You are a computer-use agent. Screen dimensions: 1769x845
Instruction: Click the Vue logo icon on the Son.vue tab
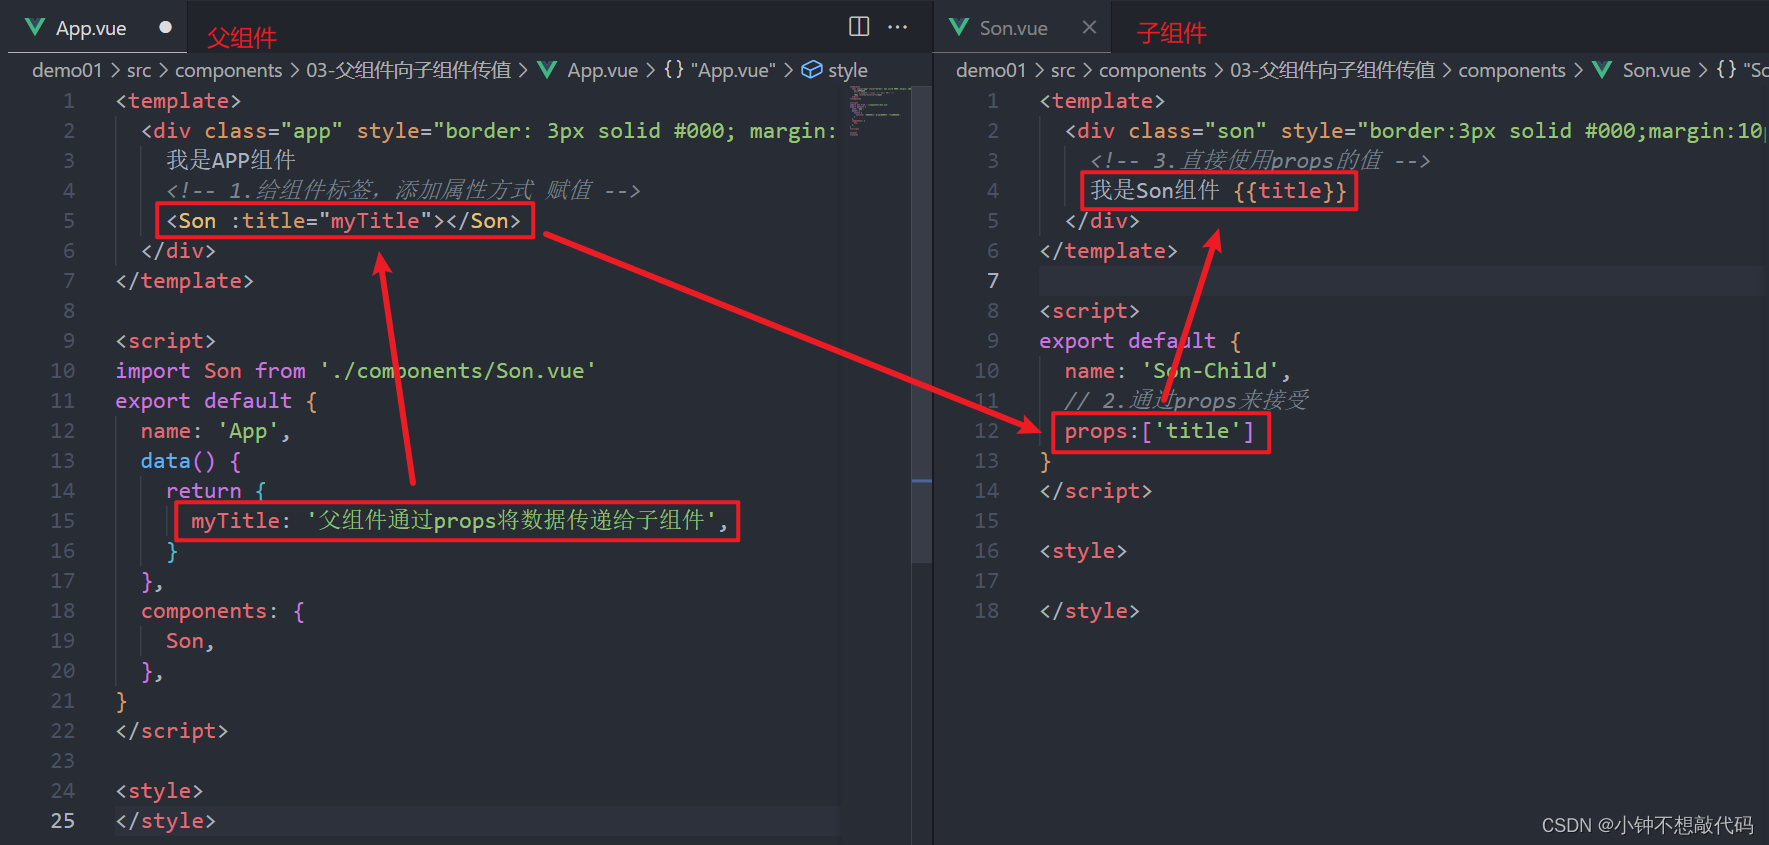tap(959, 27)
